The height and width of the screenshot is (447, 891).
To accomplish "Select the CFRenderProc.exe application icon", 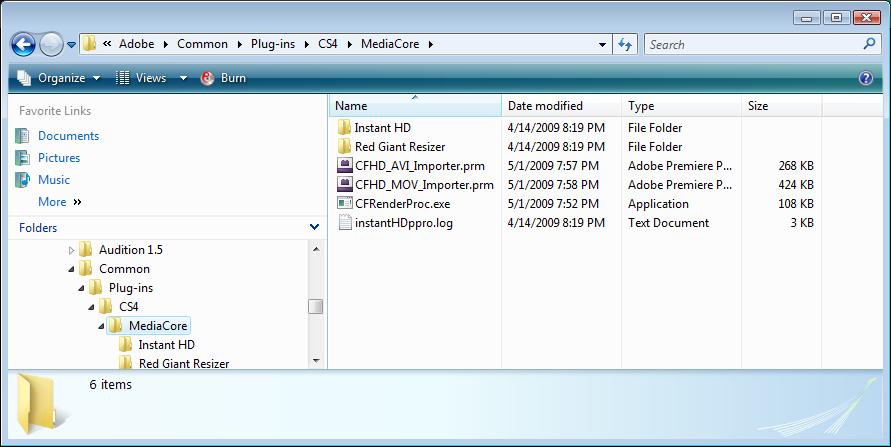I will 345,204.
